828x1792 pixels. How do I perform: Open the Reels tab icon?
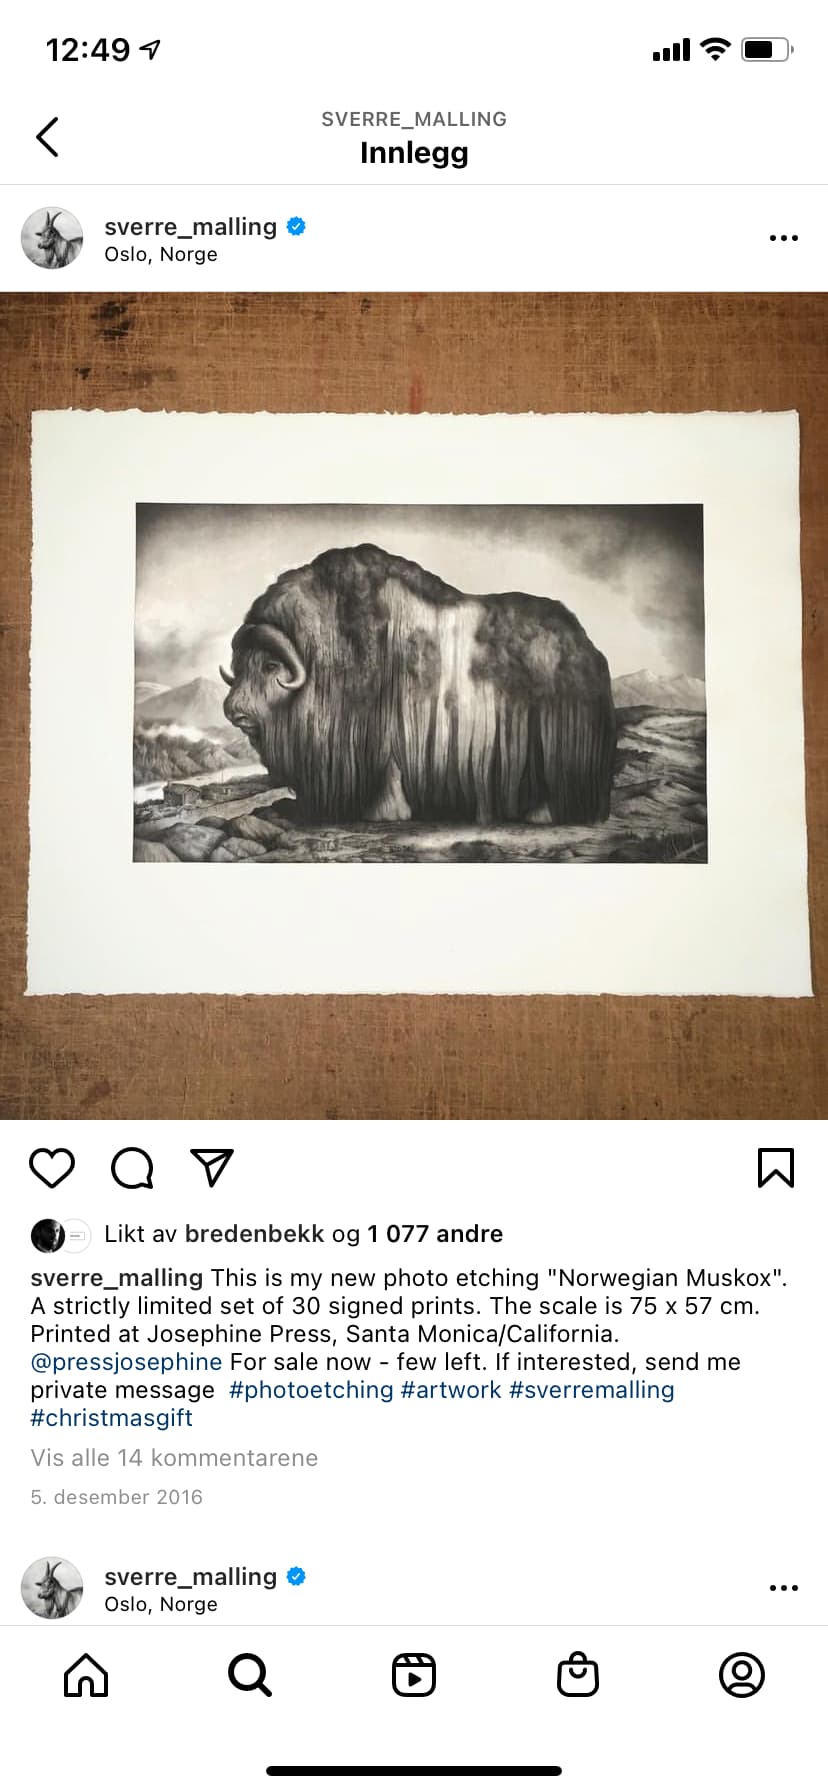pyautogui.click(x=414, y=1675)
